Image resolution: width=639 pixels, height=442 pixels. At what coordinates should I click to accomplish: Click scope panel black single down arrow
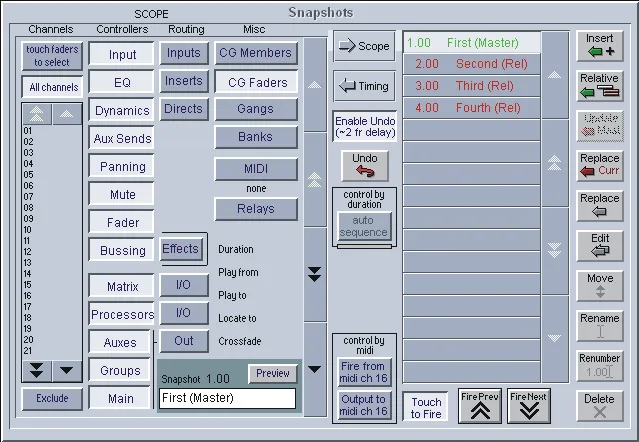[315, 369]
